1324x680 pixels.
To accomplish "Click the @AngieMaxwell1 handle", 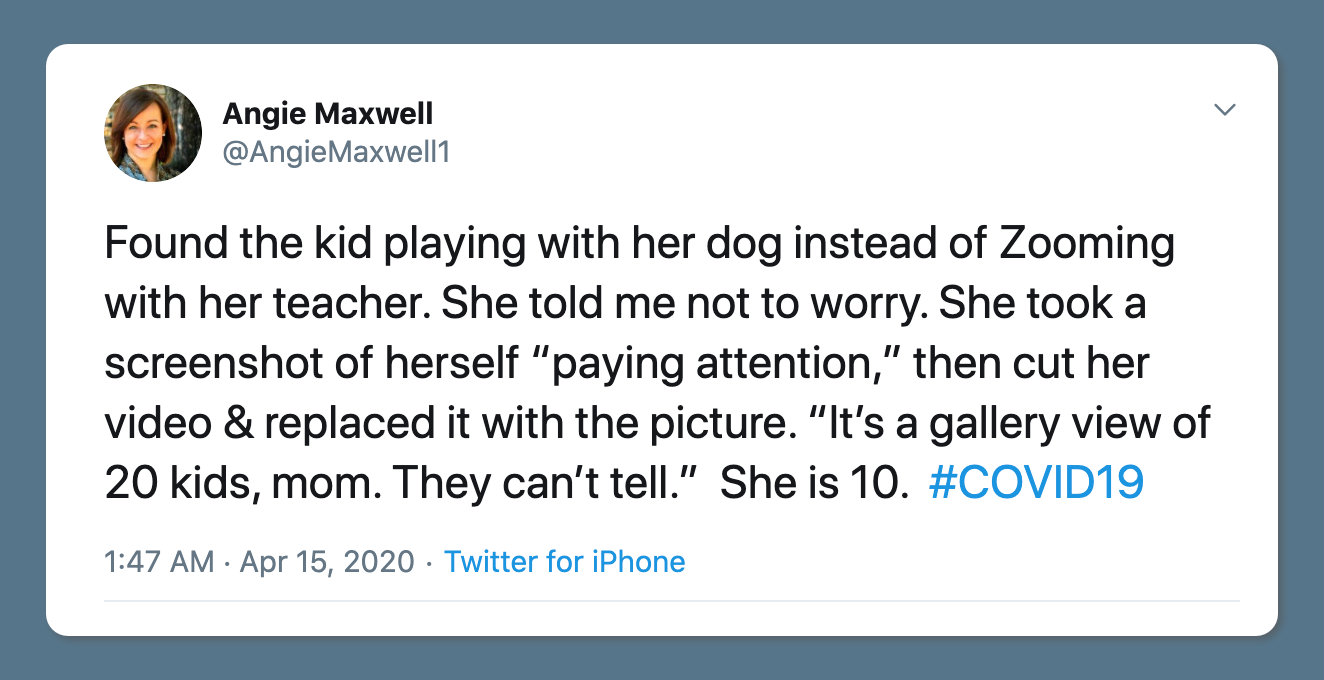I will 336,155.
